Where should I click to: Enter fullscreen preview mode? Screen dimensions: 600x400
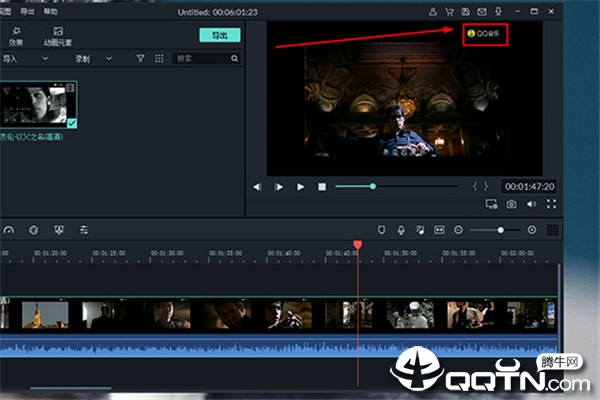(549, 204)
